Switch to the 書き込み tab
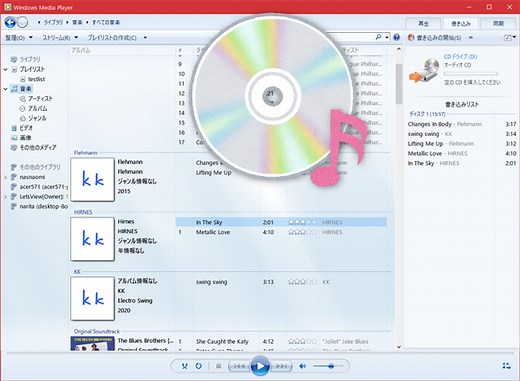This screenshot has width=520, height=381. click(x=461, y=23)
